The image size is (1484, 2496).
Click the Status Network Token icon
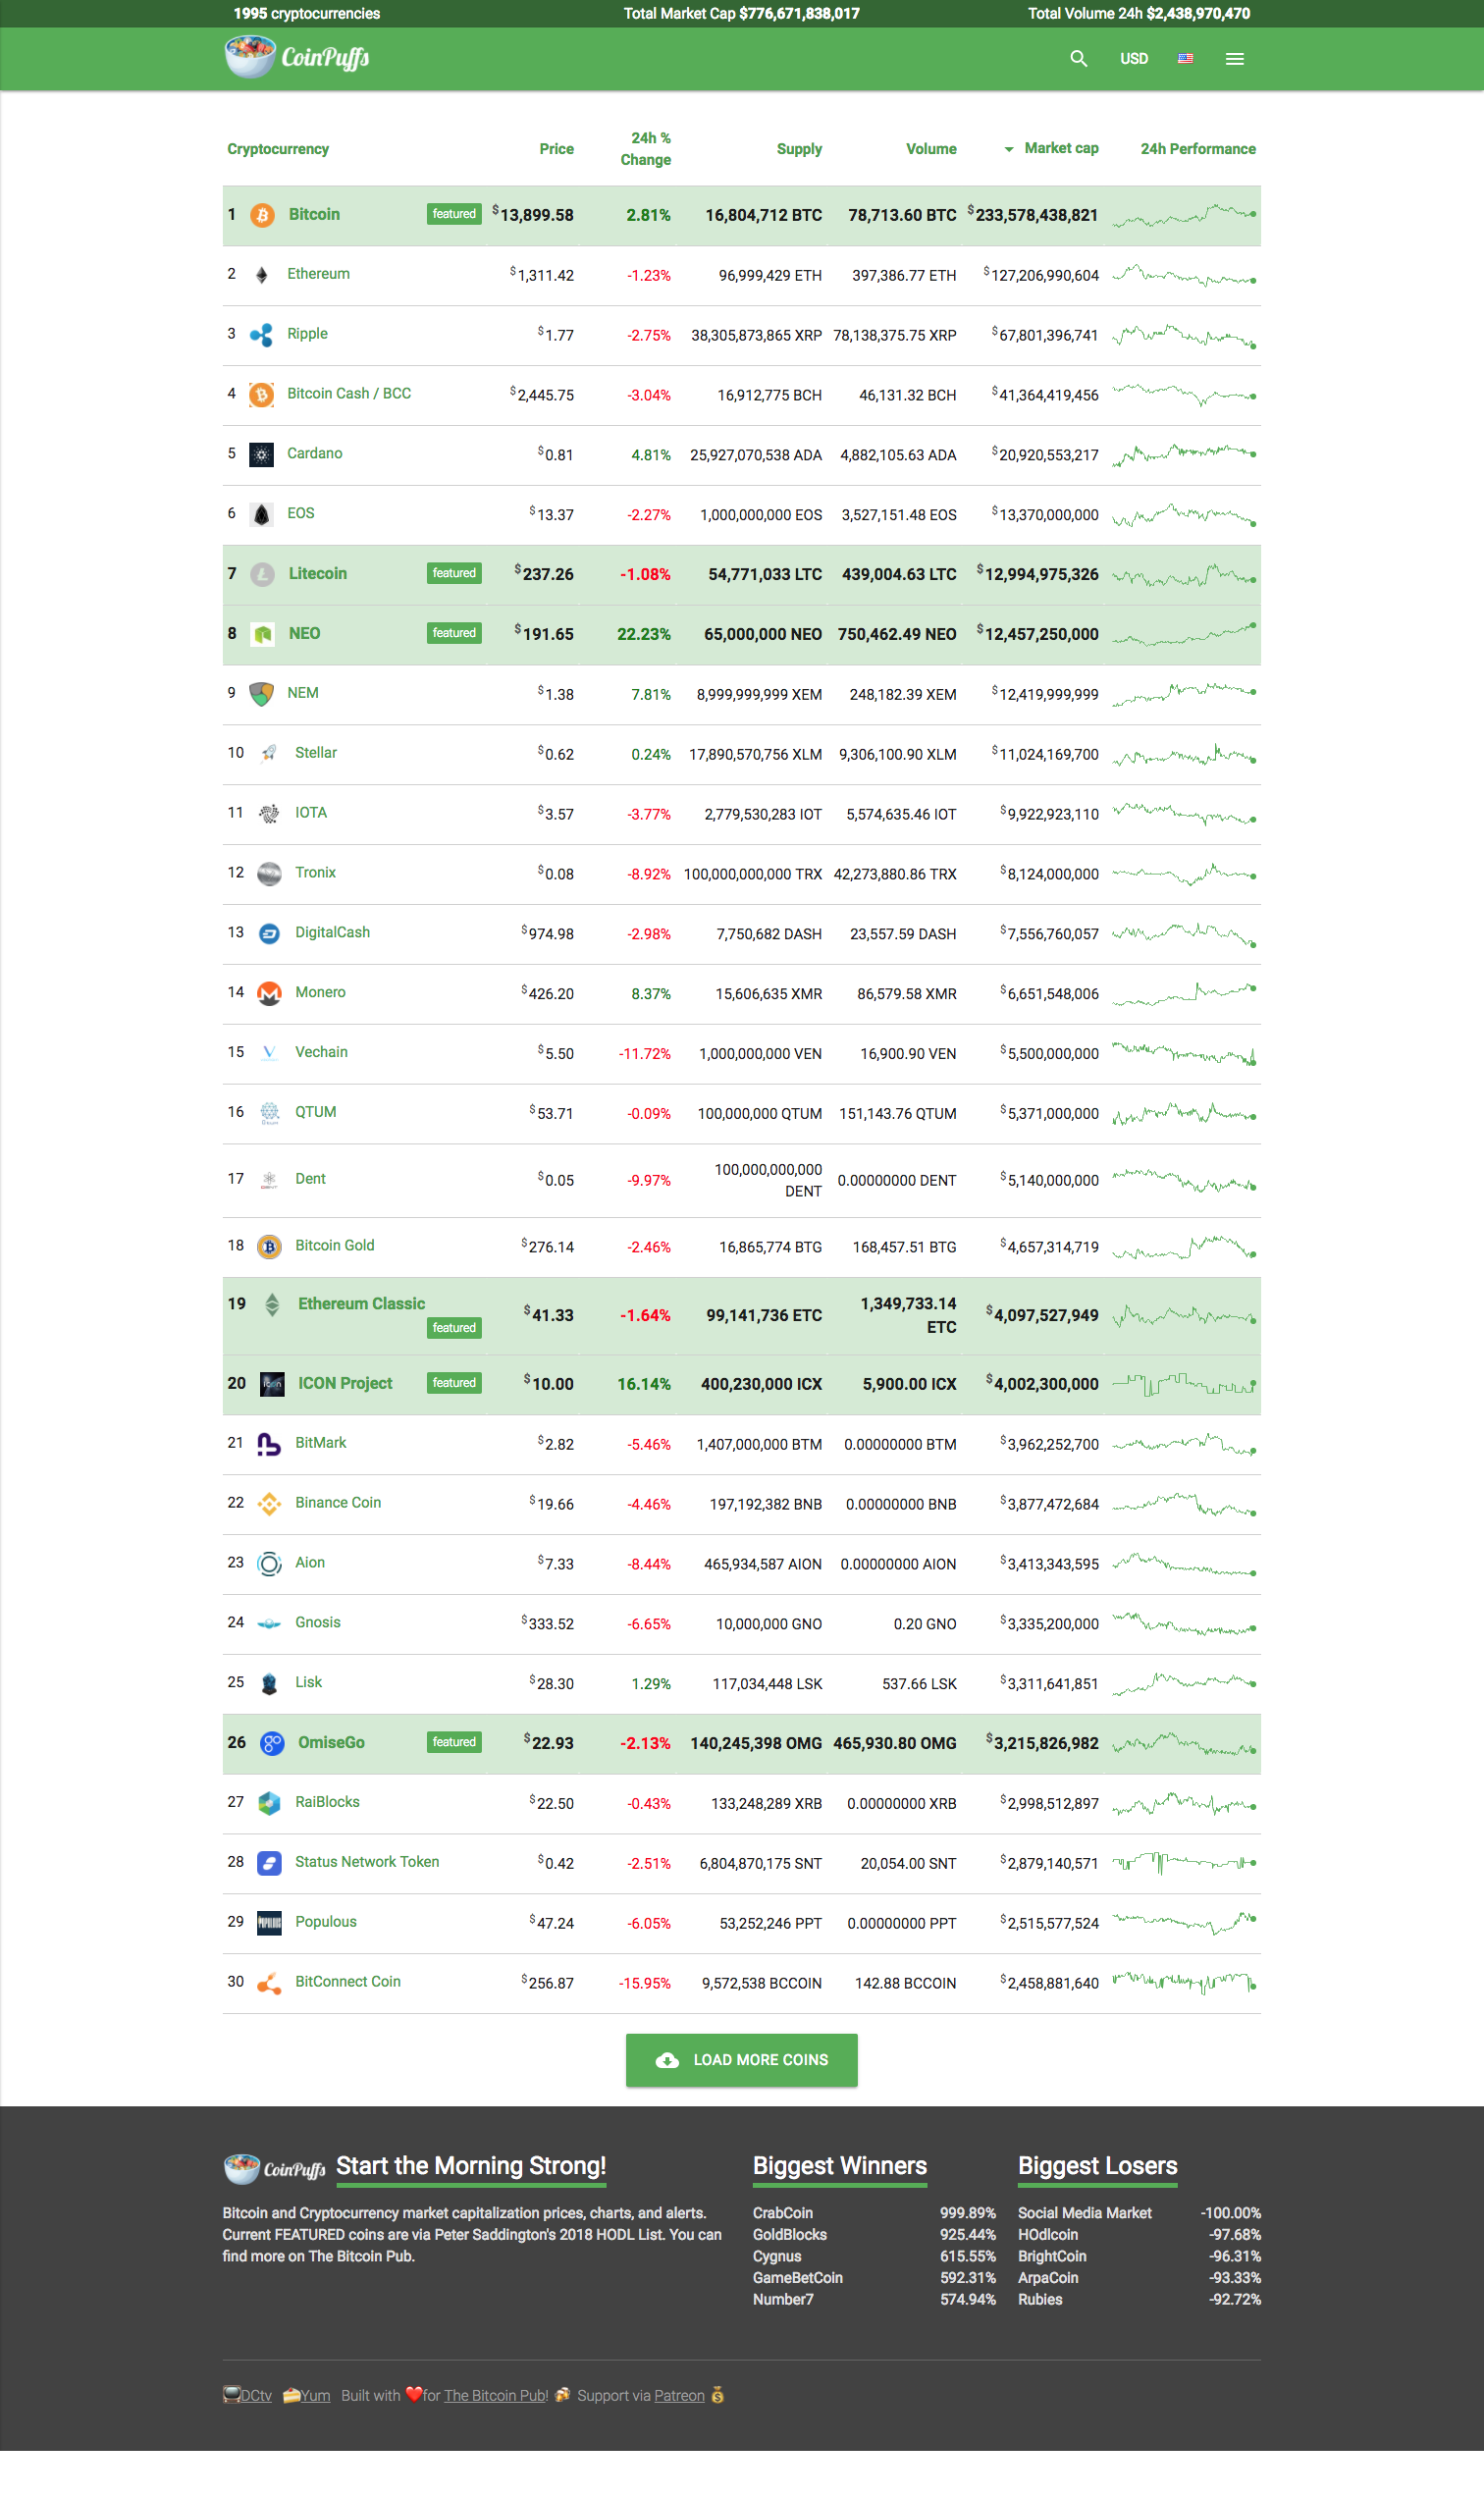pyautogui.click(x=269, y=1863)
